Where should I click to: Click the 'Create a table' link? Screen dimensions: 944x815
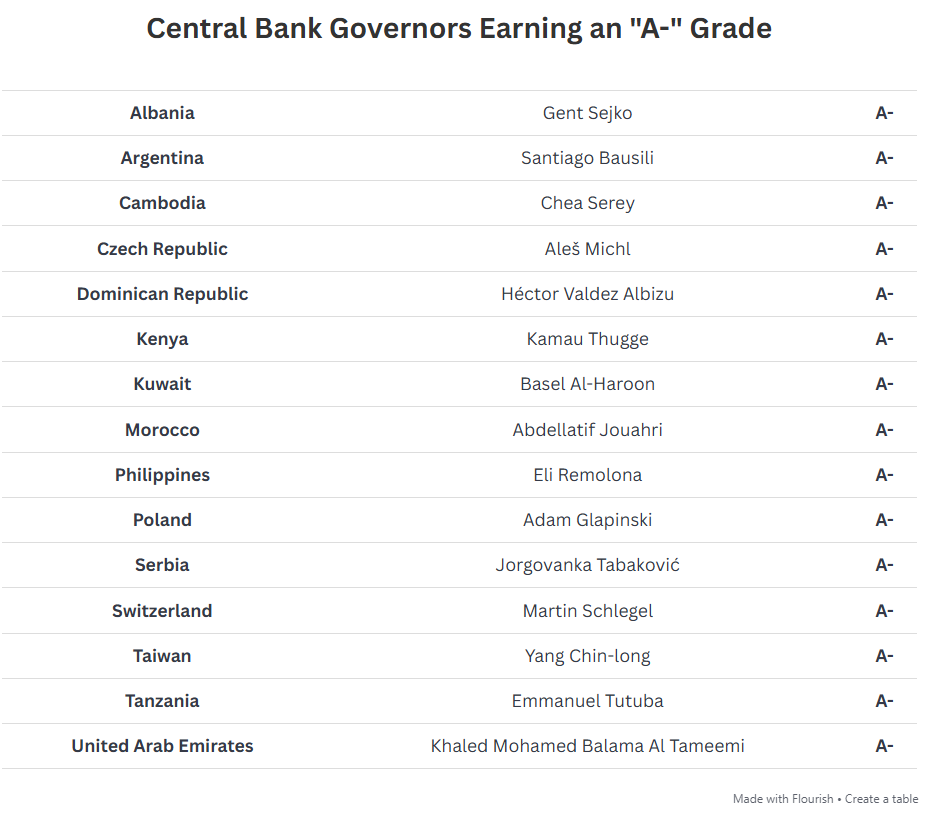pyautogui.click(x=881, y=799)
